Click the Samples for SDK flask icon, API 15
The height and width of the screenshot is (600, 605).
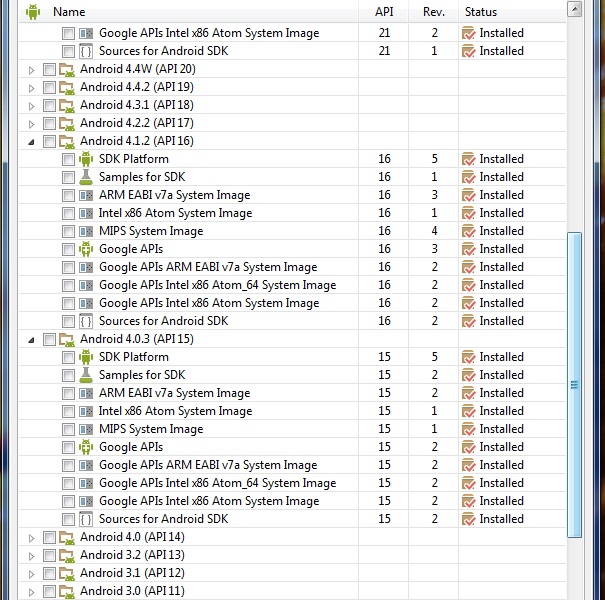click(86, 375)
